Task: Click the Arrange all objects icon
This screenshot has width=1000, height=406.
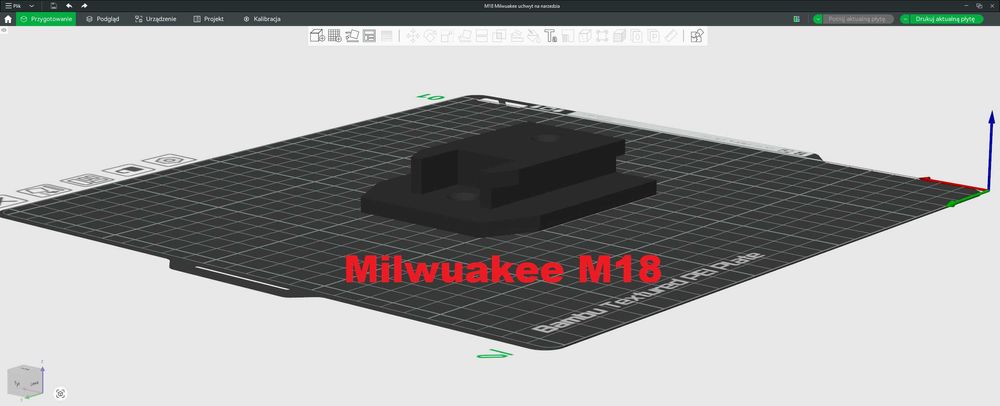Action: coord(369,36)
